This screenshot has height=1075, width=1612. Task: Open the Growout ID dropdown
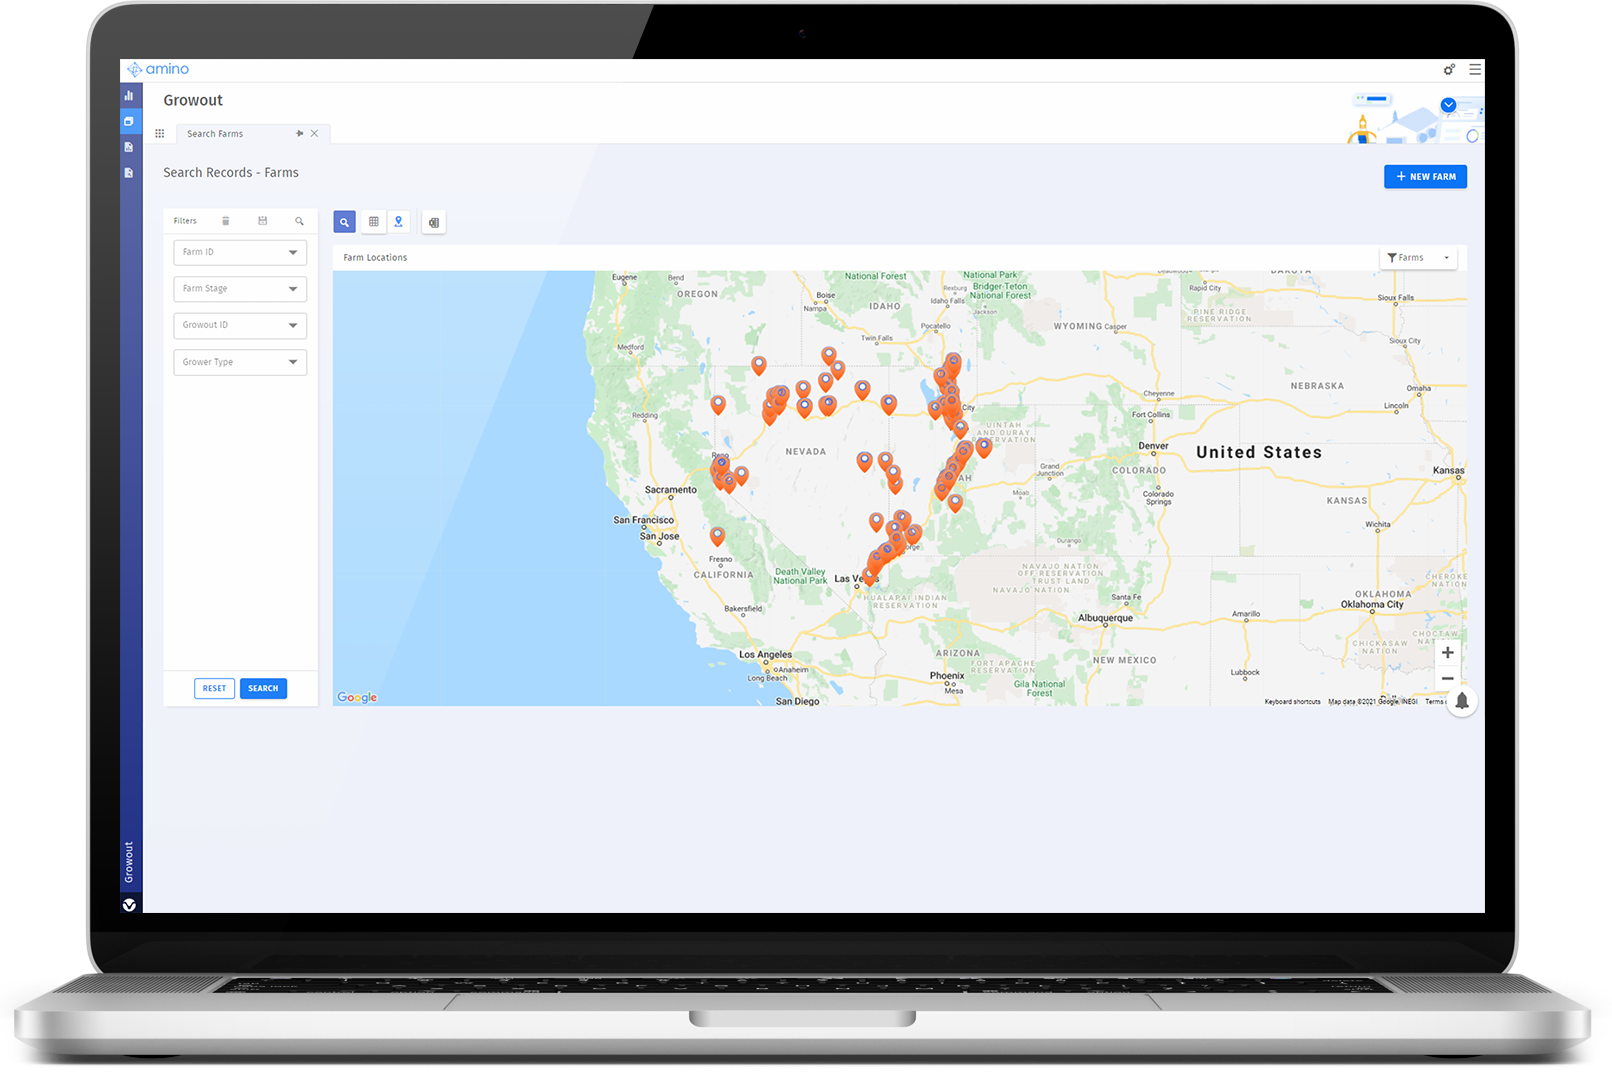[x=240, y=325]
